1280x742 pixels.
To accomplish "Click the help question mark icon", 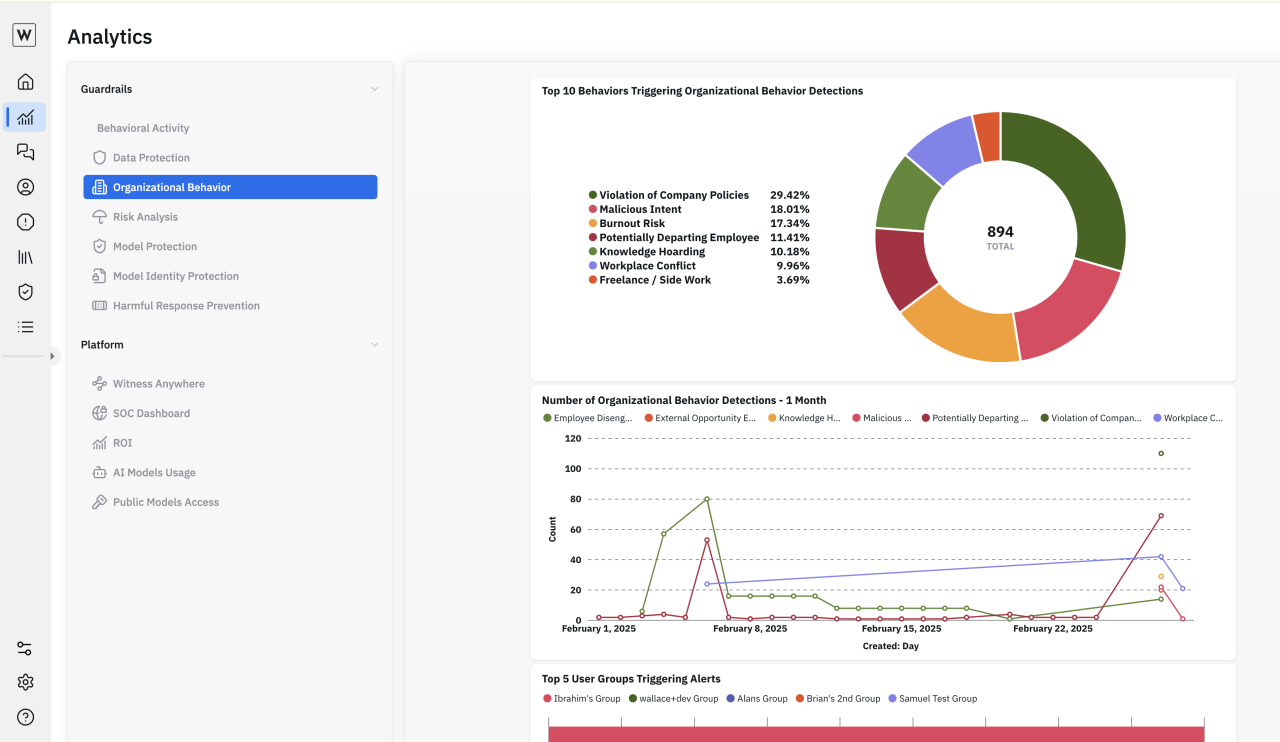I will (x=26, y=717).
